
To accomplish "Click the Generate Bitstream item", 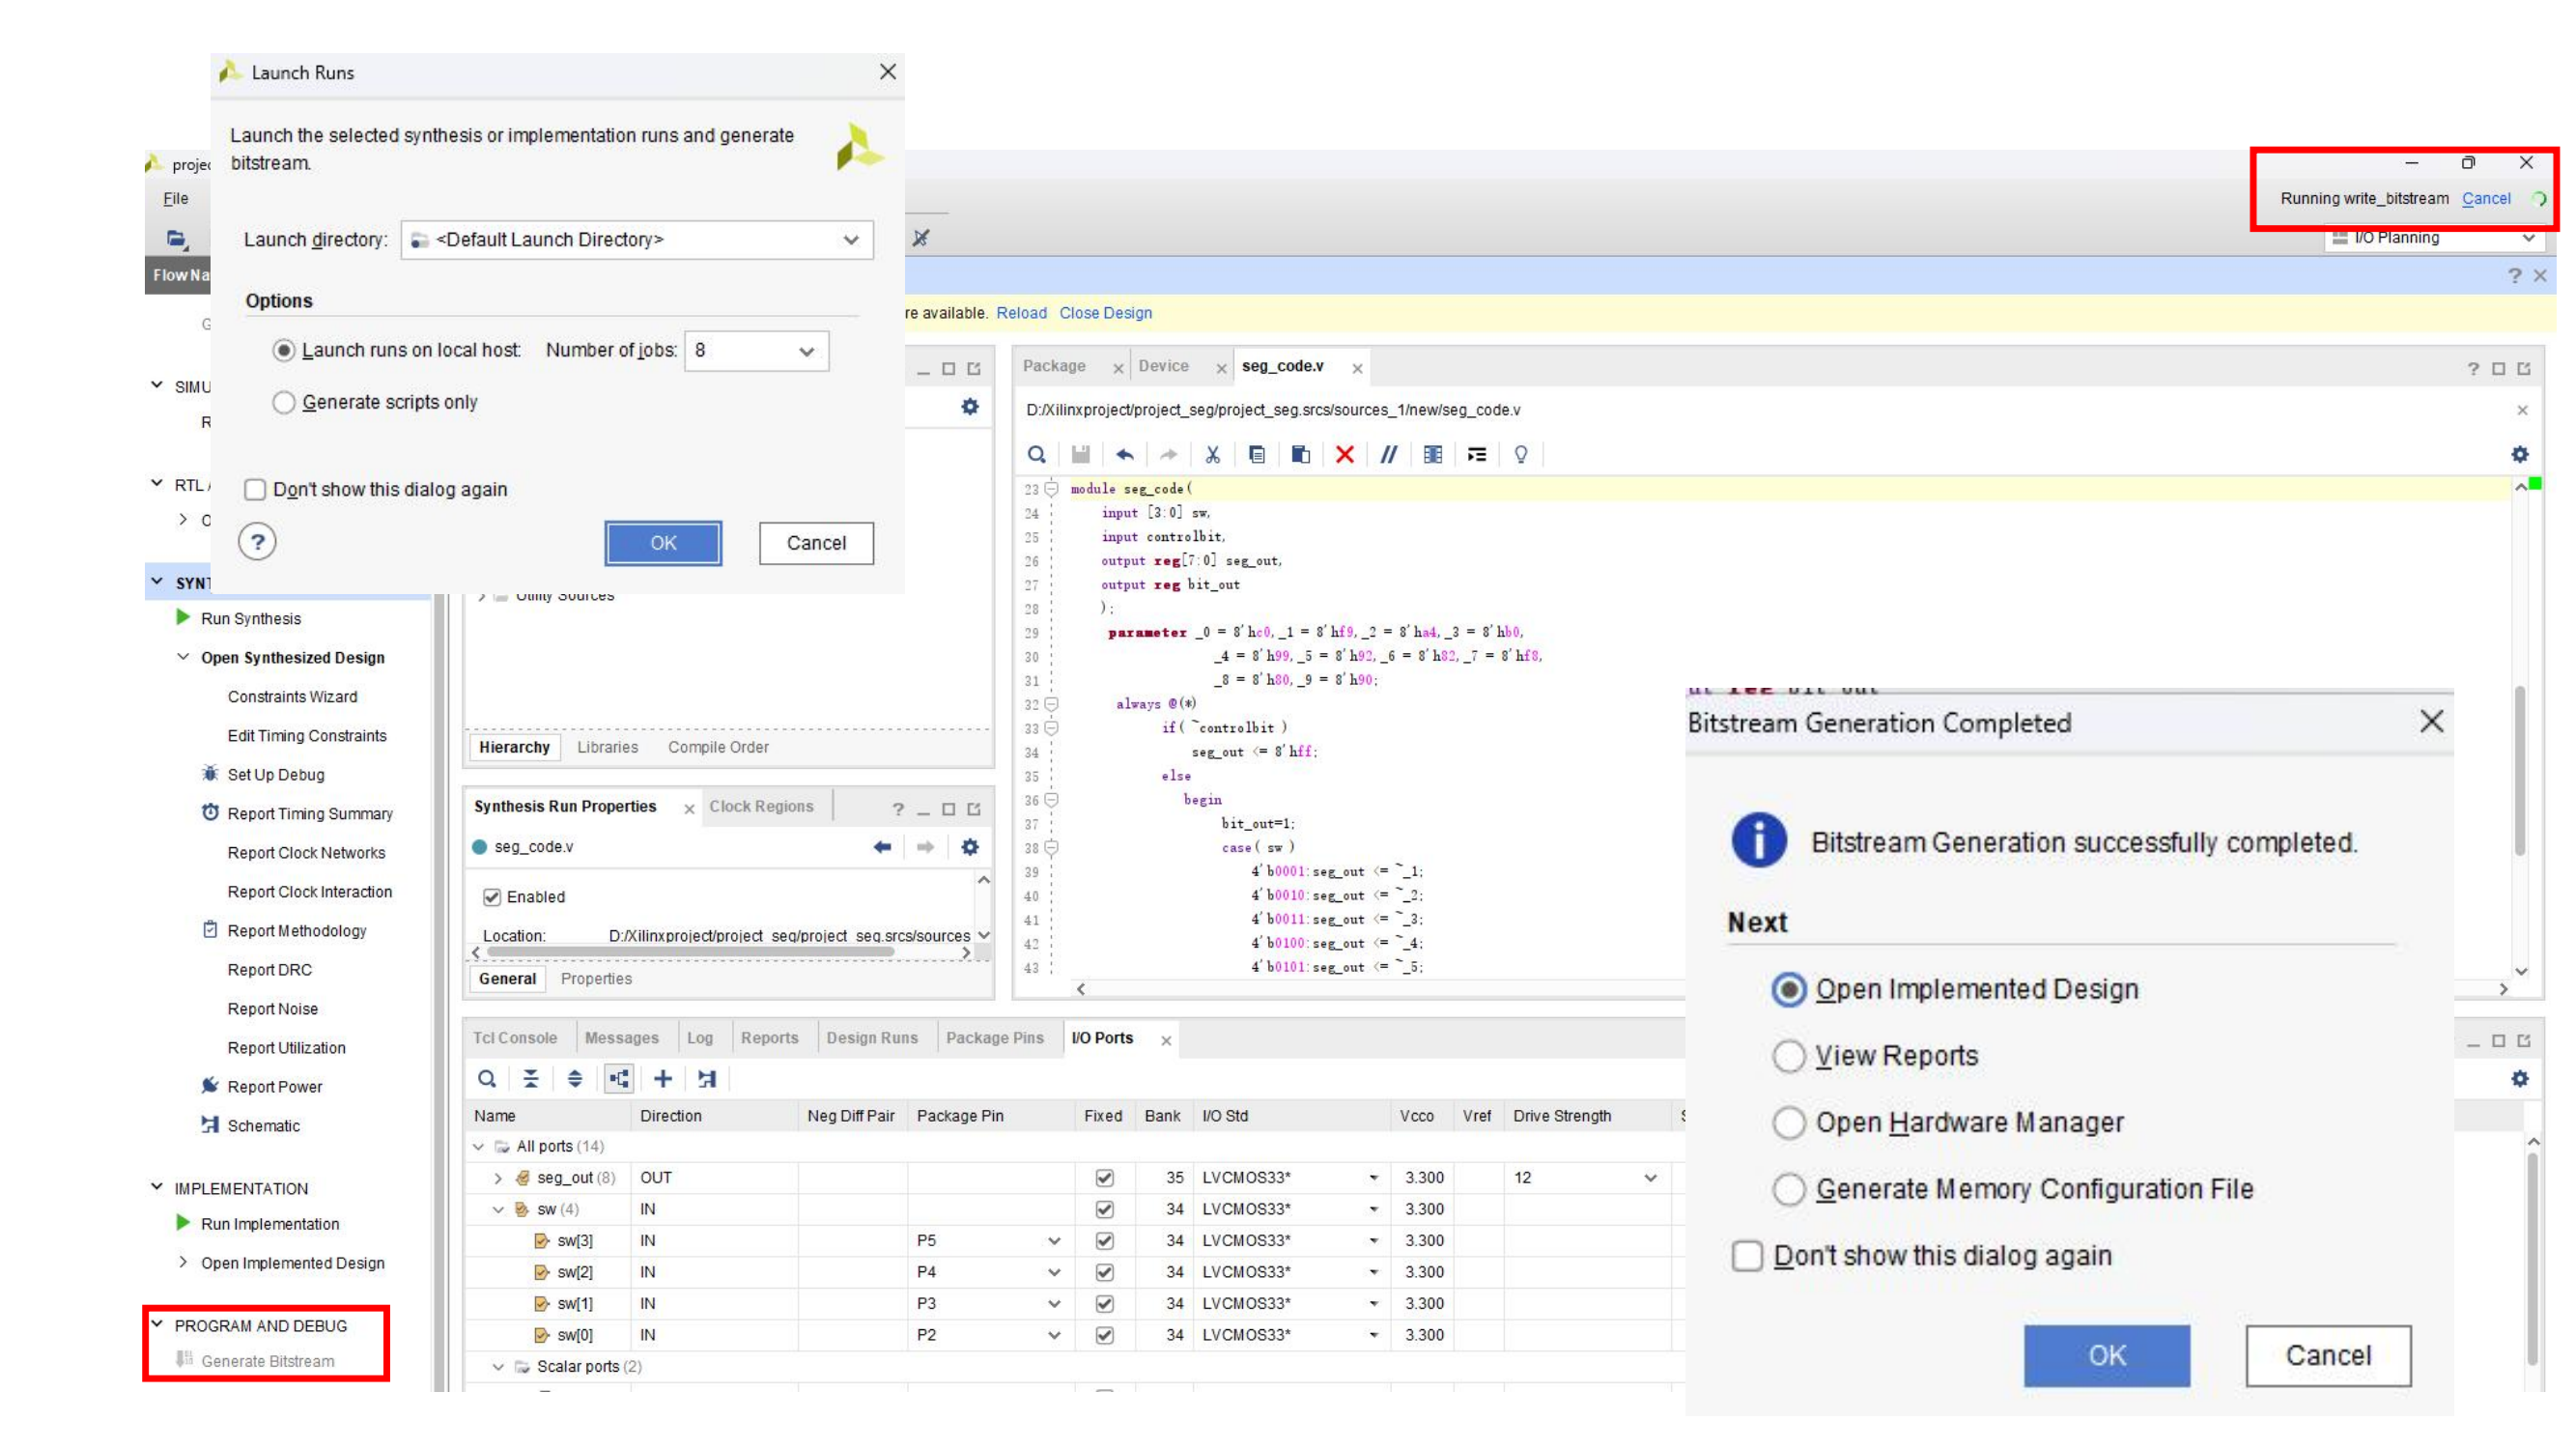I will pyautogui.click(x=267, y=1361).
